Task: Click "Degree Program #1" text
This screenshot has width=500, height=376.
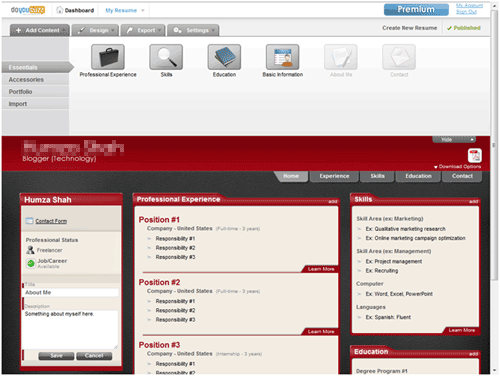Action: [x=381, y=371]
